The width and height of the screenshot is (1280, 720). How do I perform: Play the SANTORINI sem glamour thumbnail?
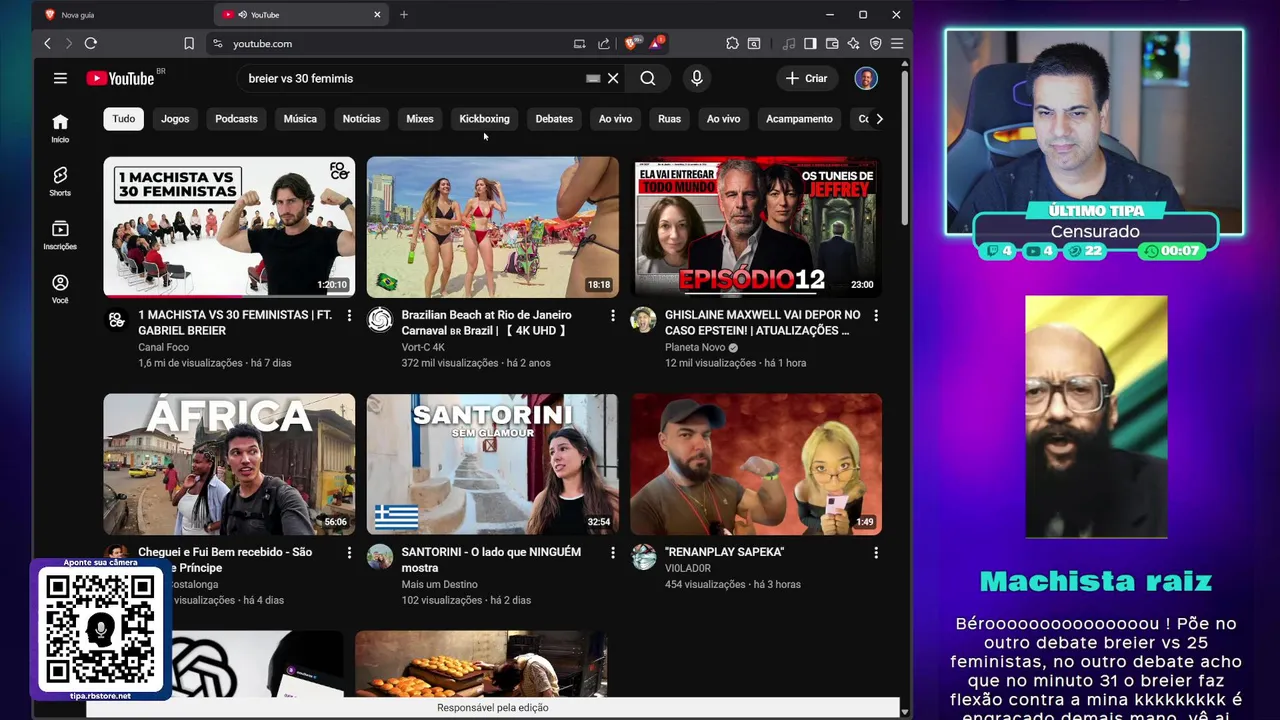pyautogui.click(x=492, y=464)
